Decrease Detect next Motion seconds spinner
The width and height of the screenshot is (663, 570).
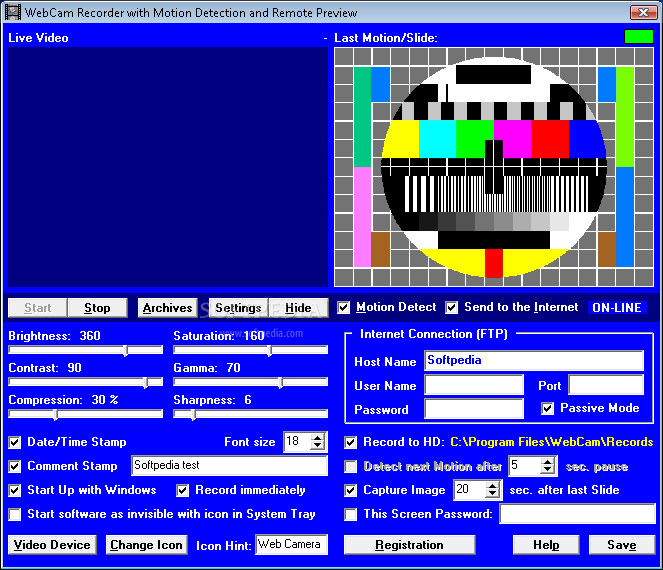[548, 470]
